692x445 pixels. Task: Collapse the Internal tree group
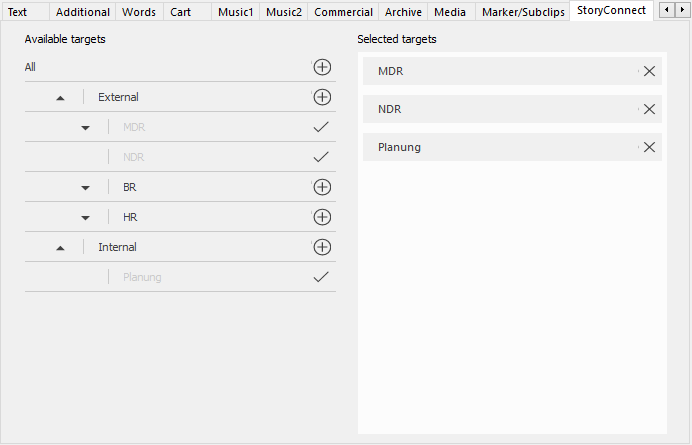click(x=60, y=248)
